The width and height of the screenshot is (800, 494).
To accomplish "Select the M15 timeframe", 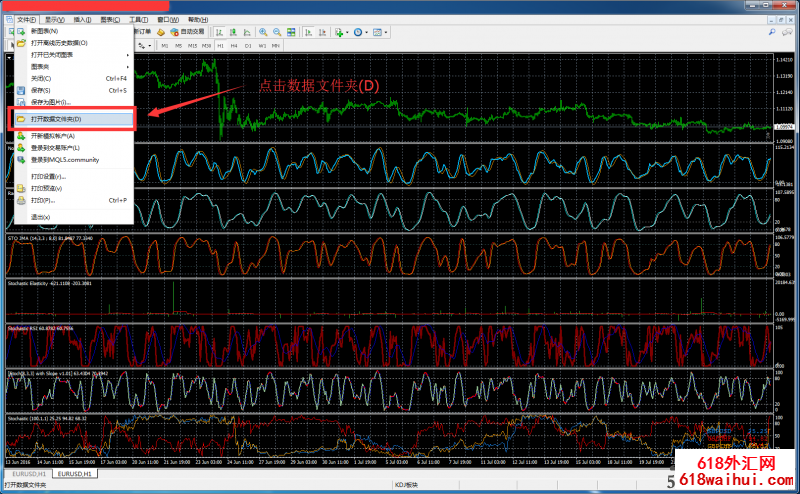I will tap(192, 45).
